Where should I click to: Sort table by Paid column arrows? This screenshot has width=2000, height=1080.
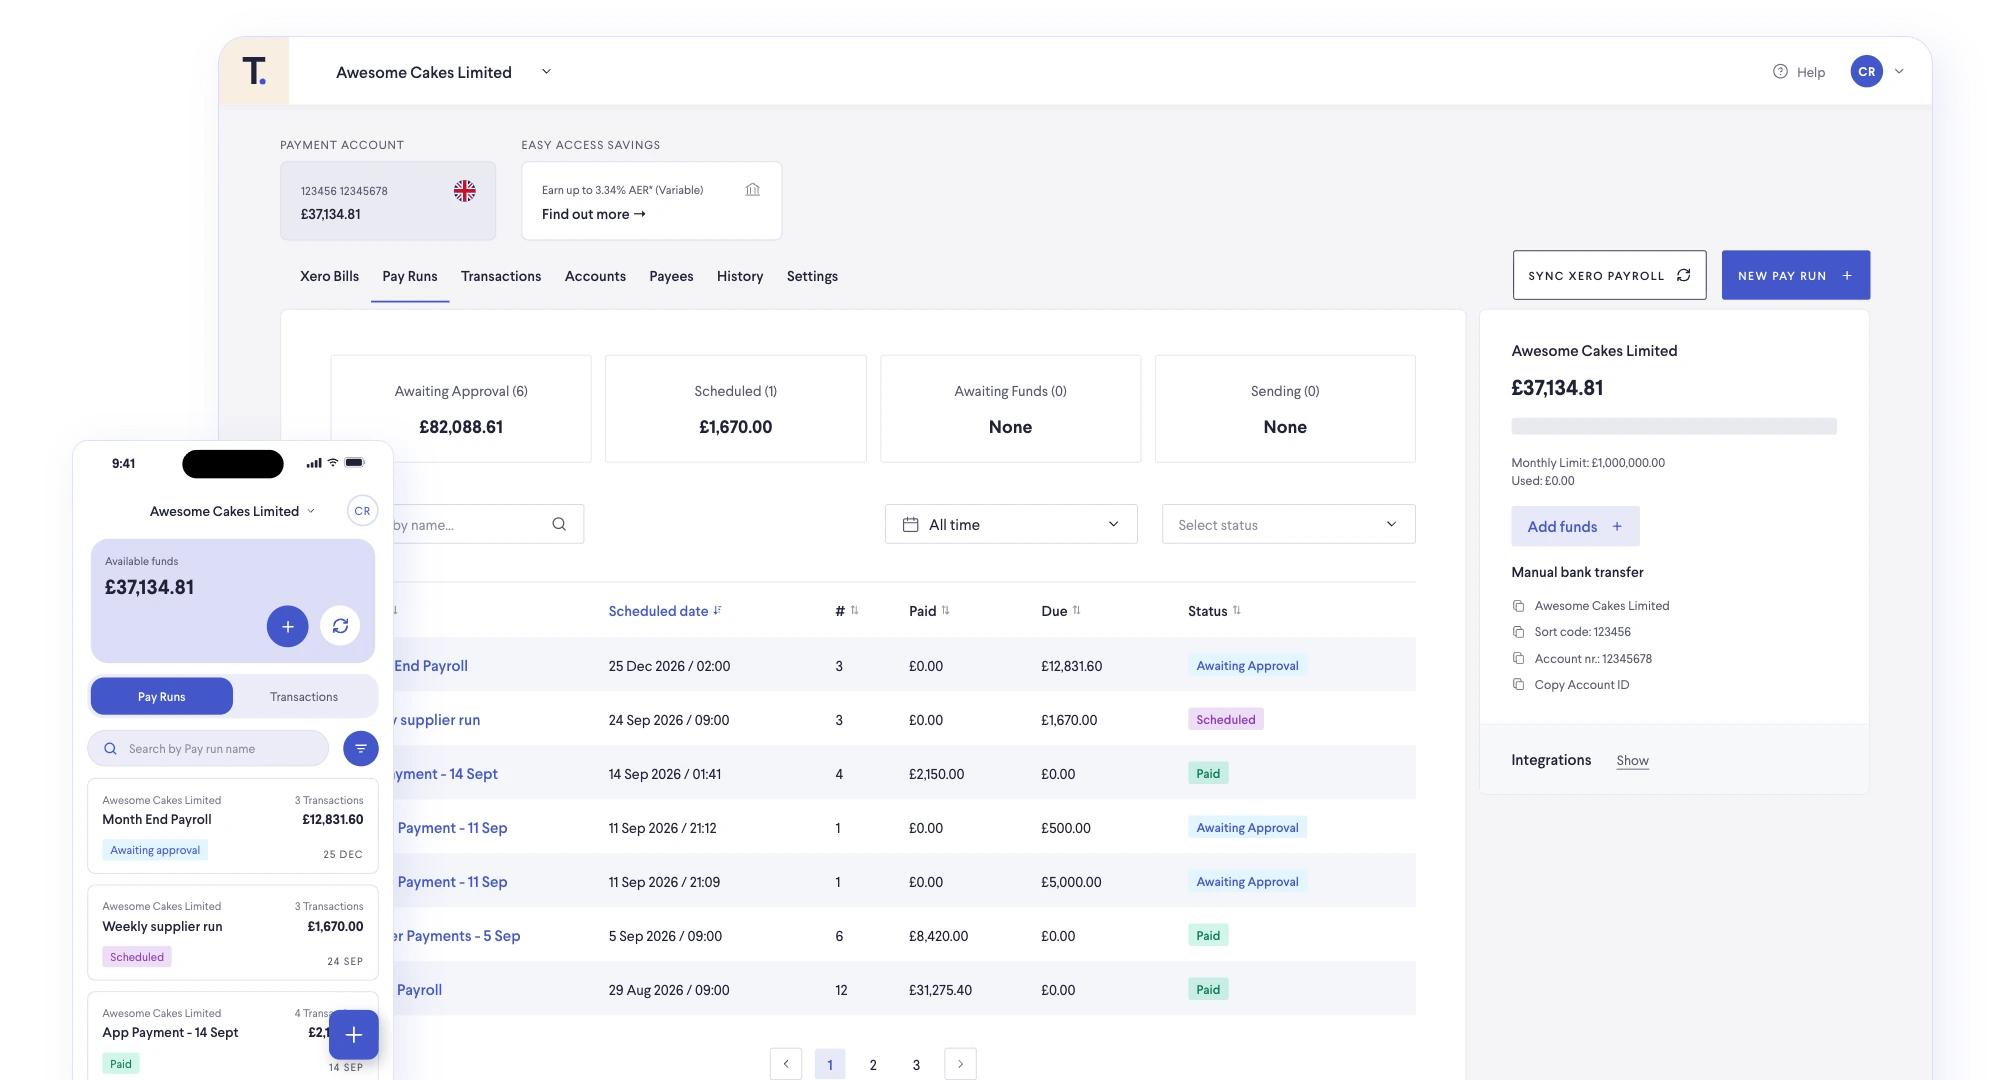click(x=945, y=610)
